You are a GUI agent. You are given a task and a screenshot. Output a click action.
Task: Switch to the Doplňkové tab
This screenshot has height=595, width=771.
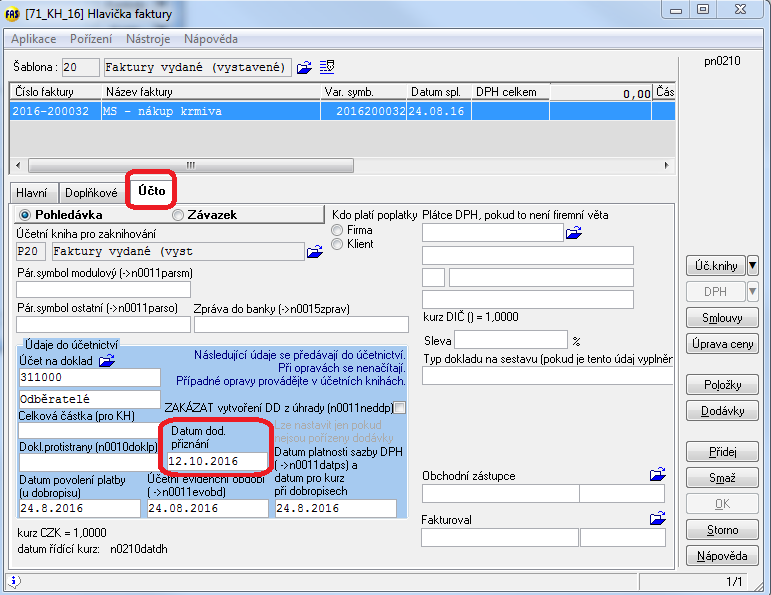pos(91,193)
